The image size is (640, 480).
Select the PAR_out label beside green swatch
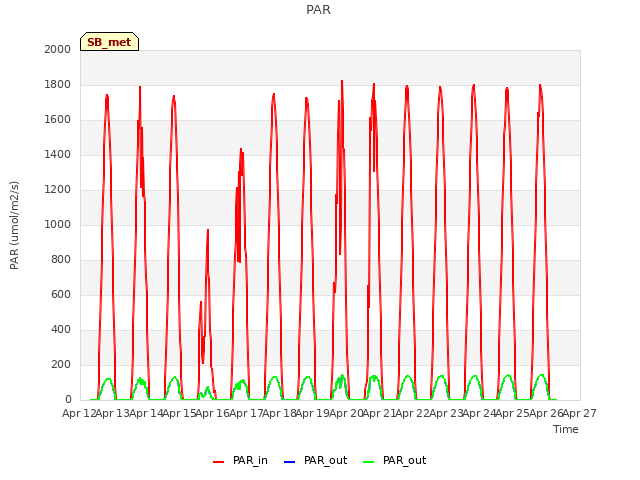point(404,460)
